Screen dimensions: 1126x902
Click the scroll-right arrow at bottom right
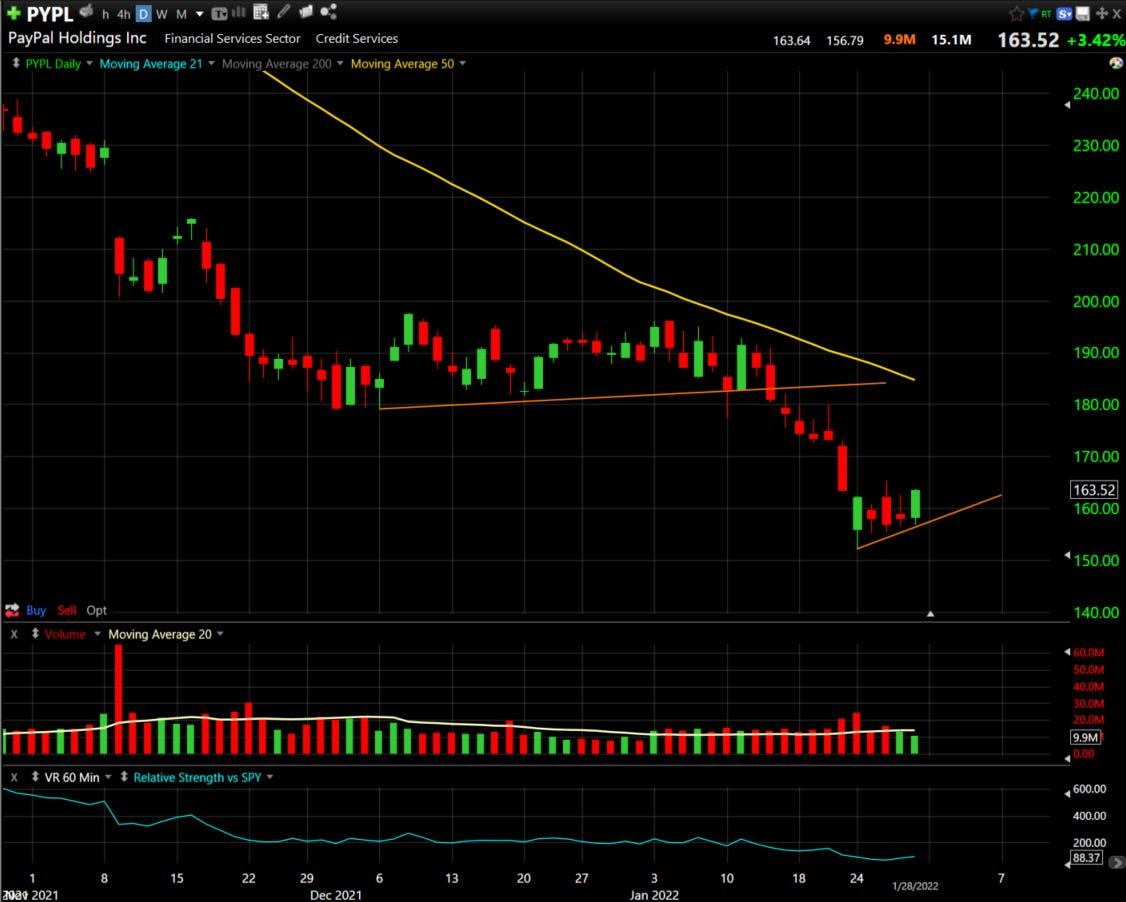(1117, 862)
